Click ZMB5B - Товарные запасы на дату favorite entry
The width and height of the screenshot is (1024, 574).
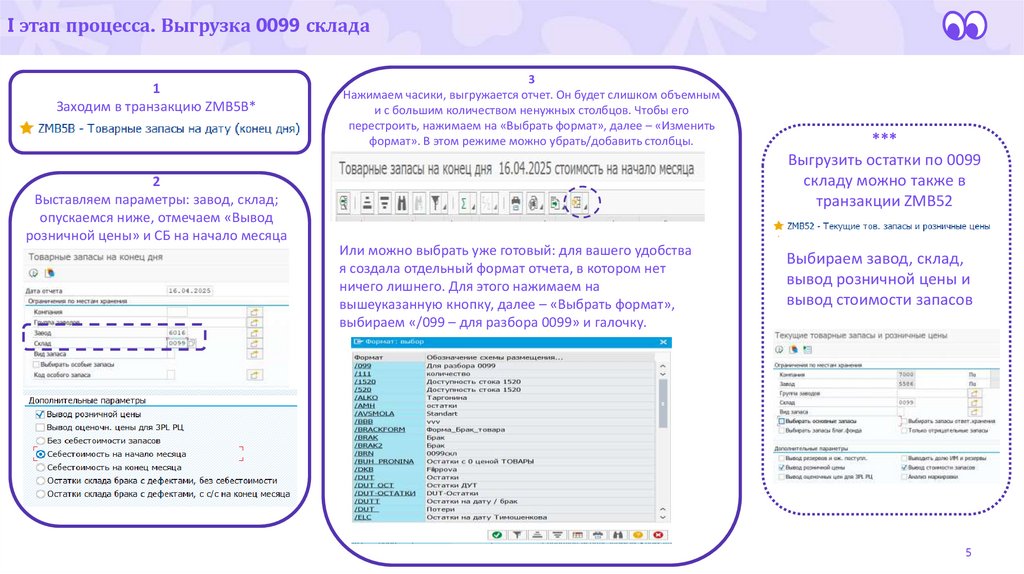coord(168,128)
